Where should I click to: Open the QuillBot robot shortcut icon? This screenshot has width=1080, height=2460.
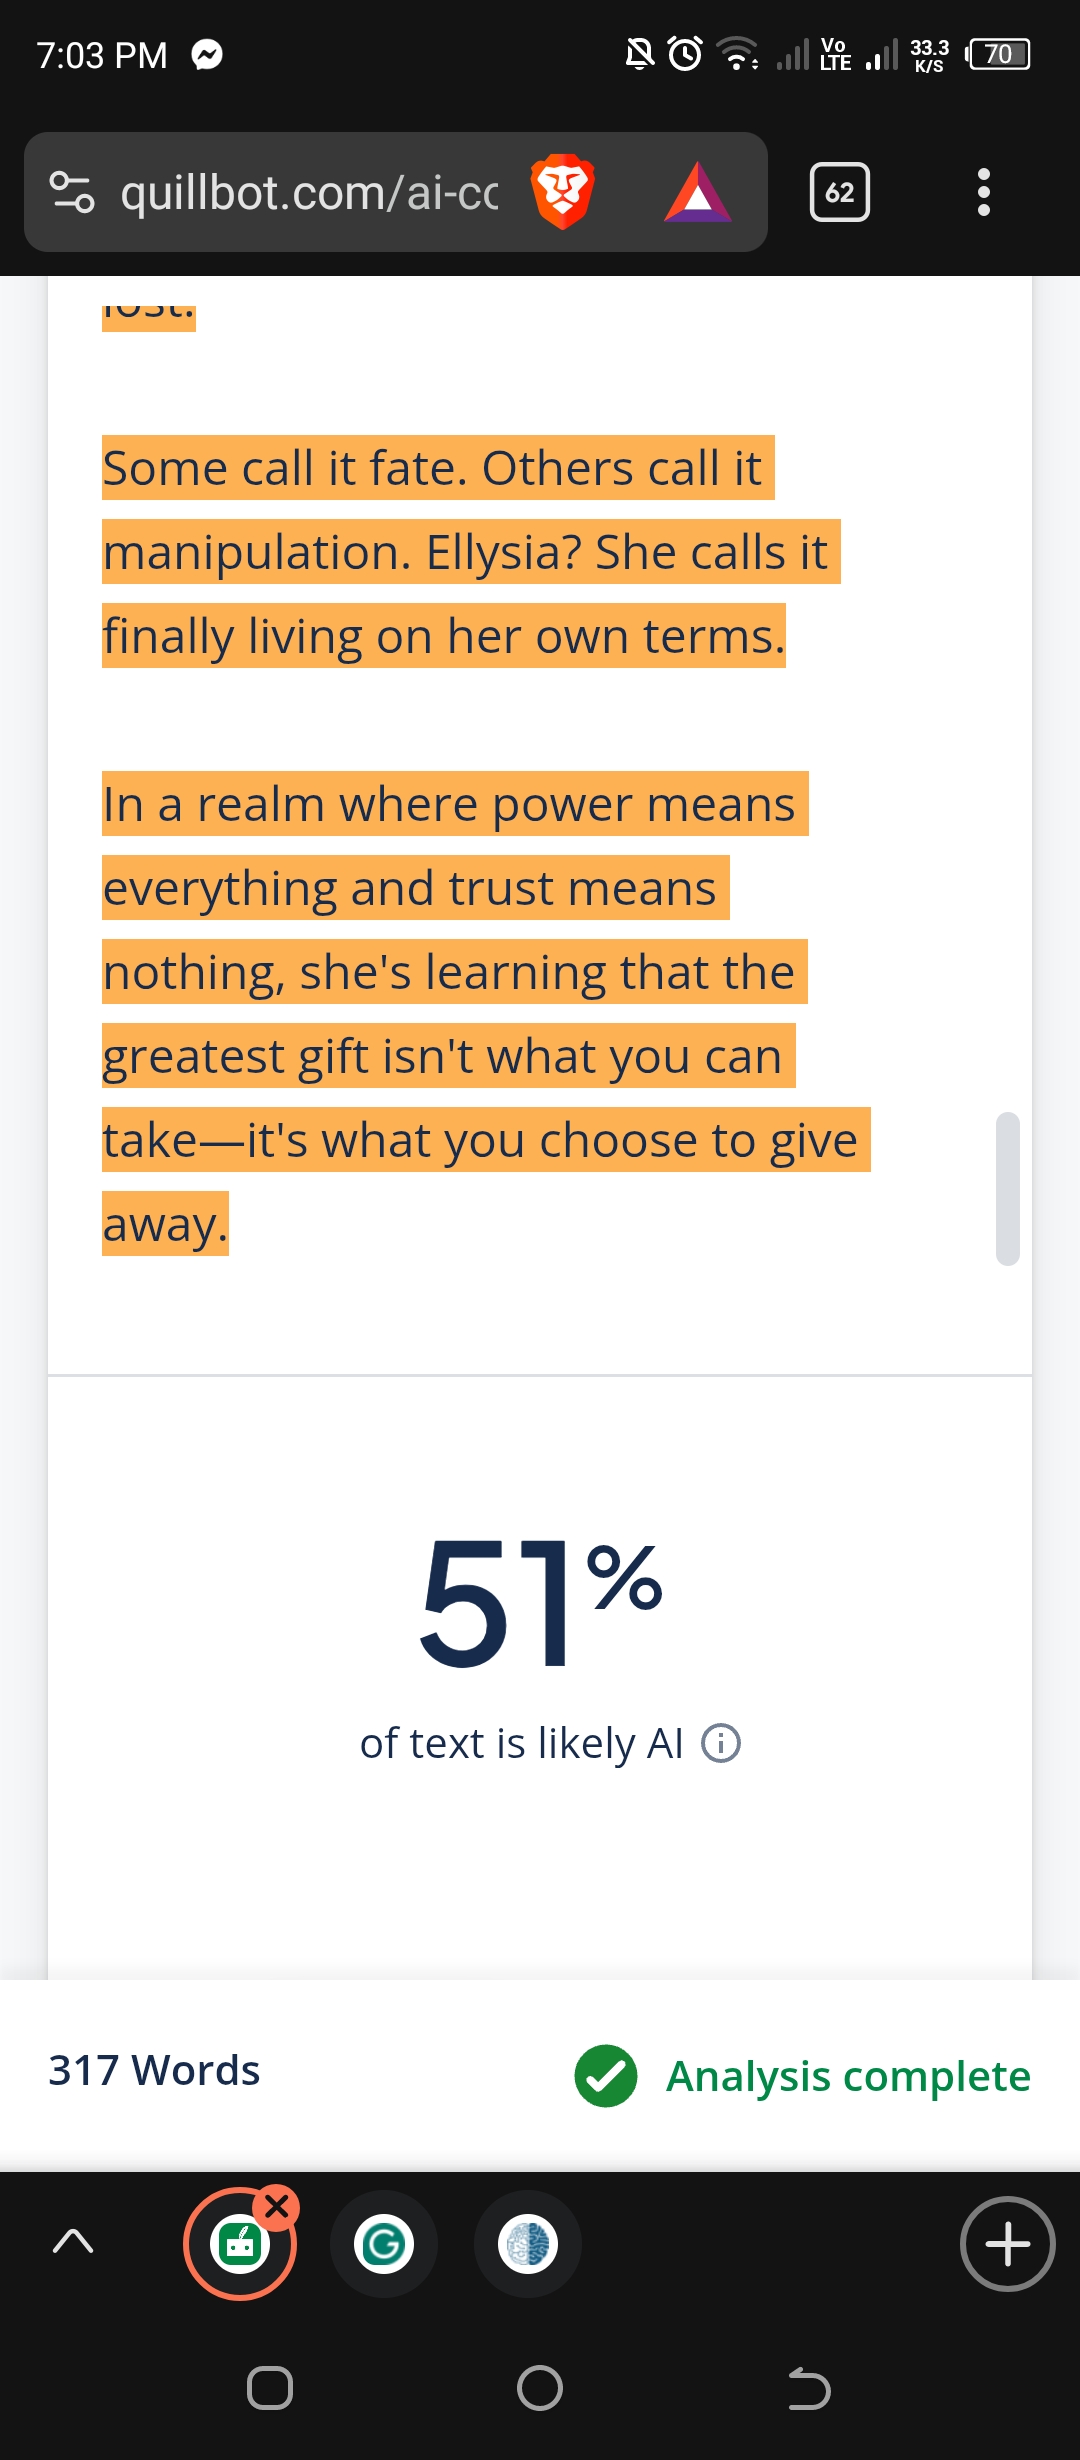click(239, 2245)
